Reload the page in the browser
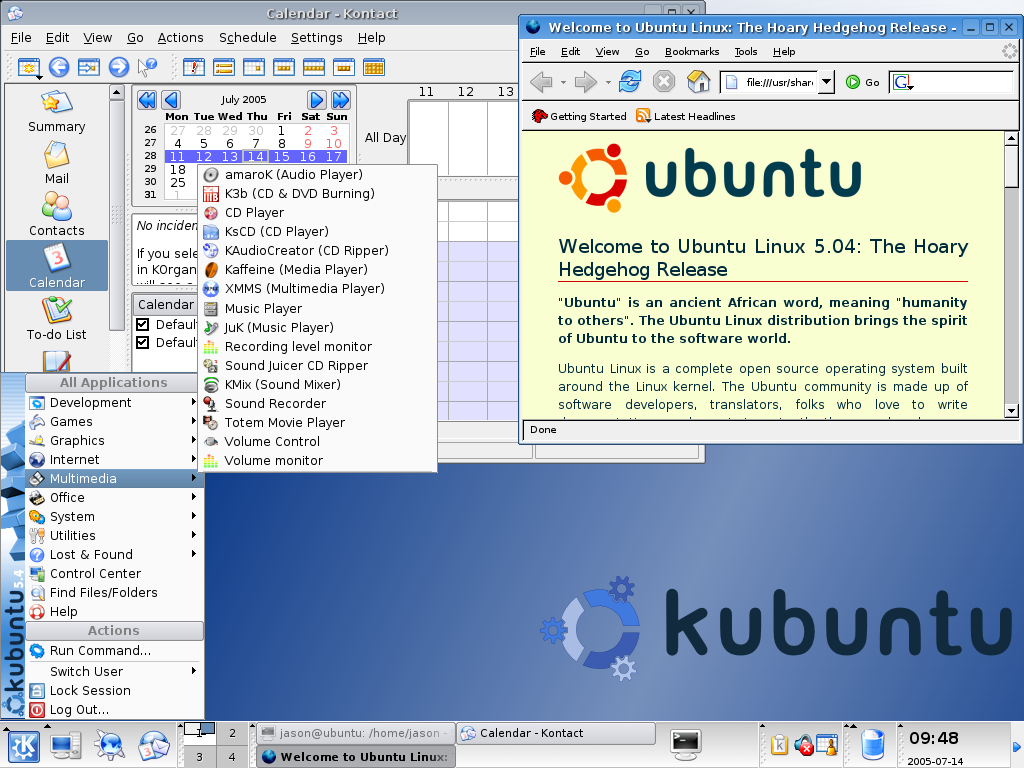Image resolution: width=1024 pixels, height=768 pixels. point(630,82)
